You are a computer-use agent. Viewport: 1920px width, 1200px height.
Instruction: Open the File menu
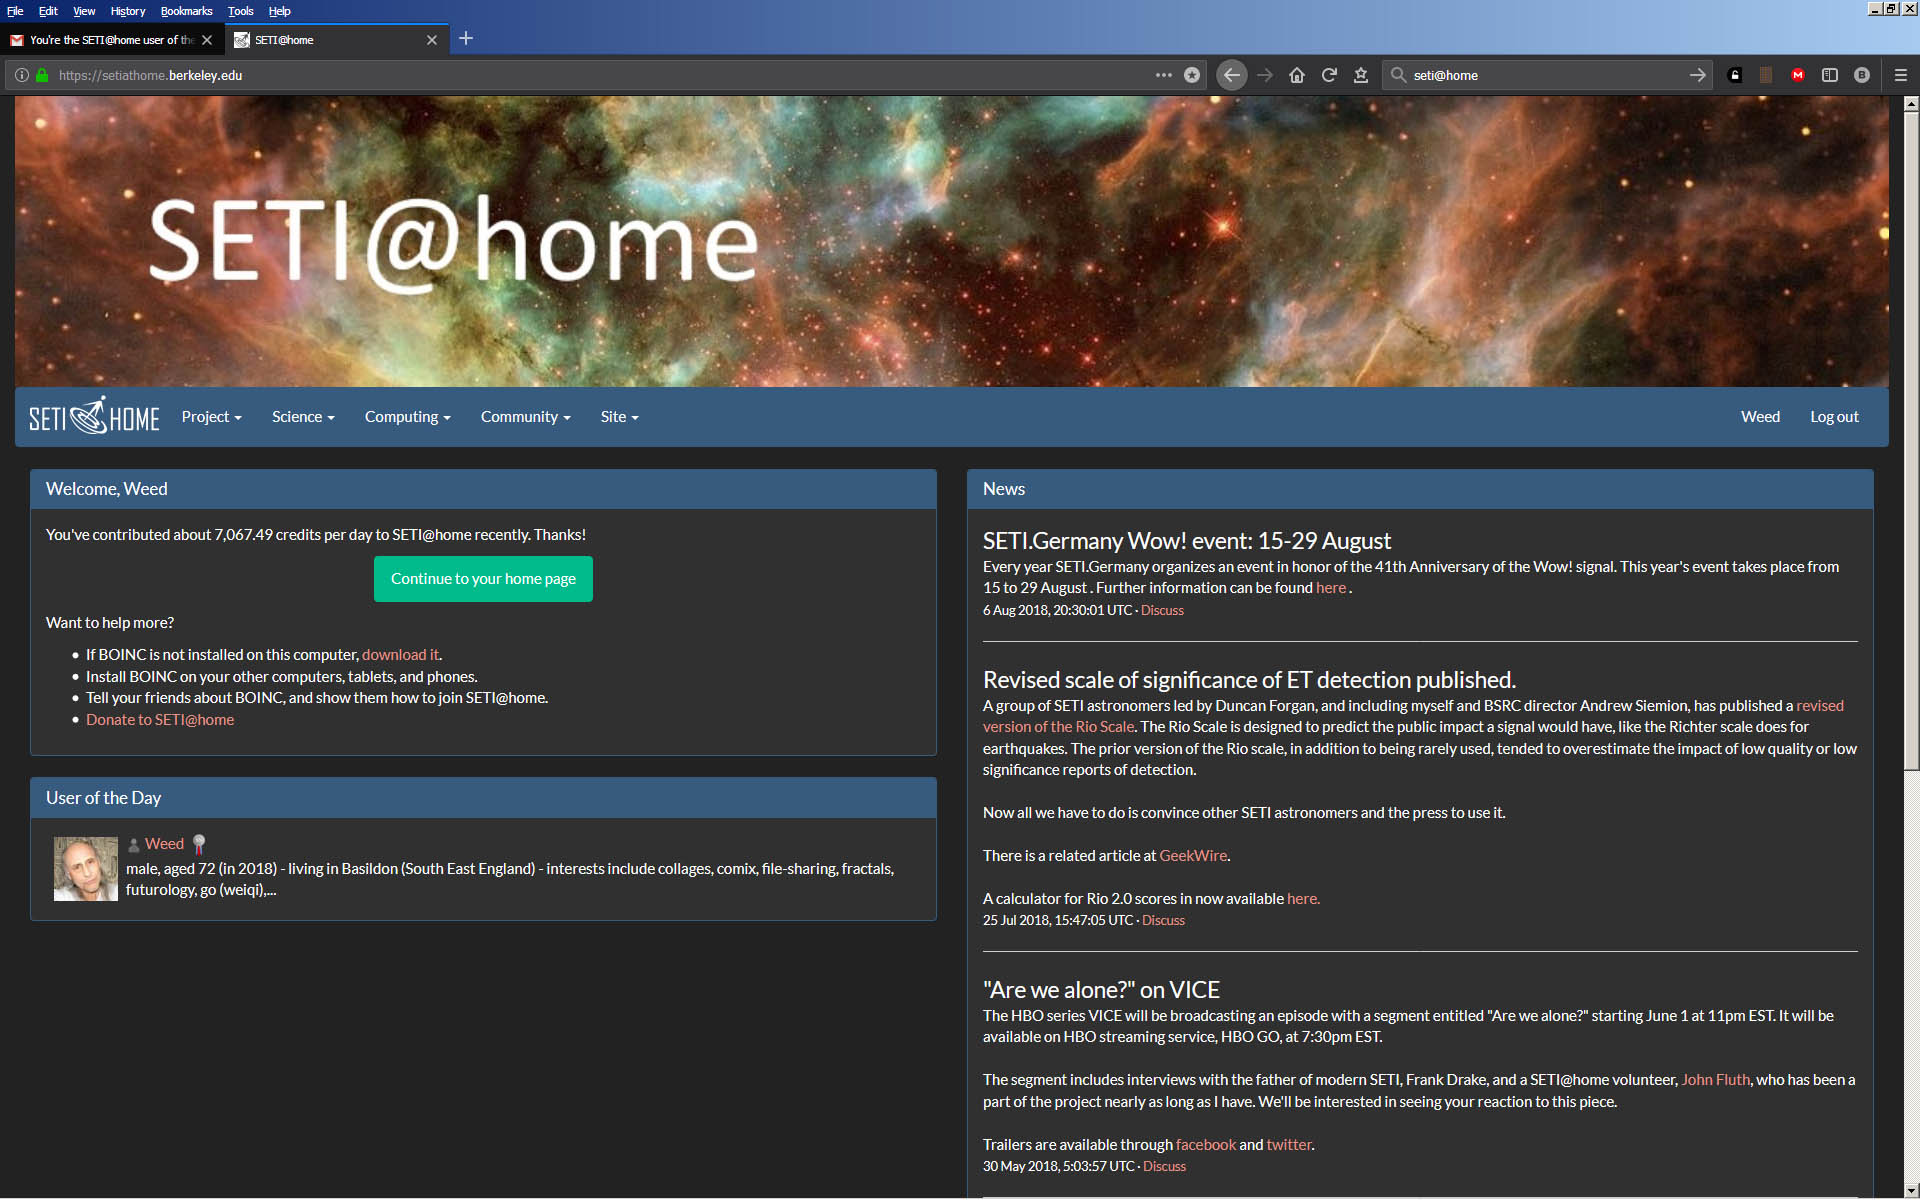[x=15, y=11]
